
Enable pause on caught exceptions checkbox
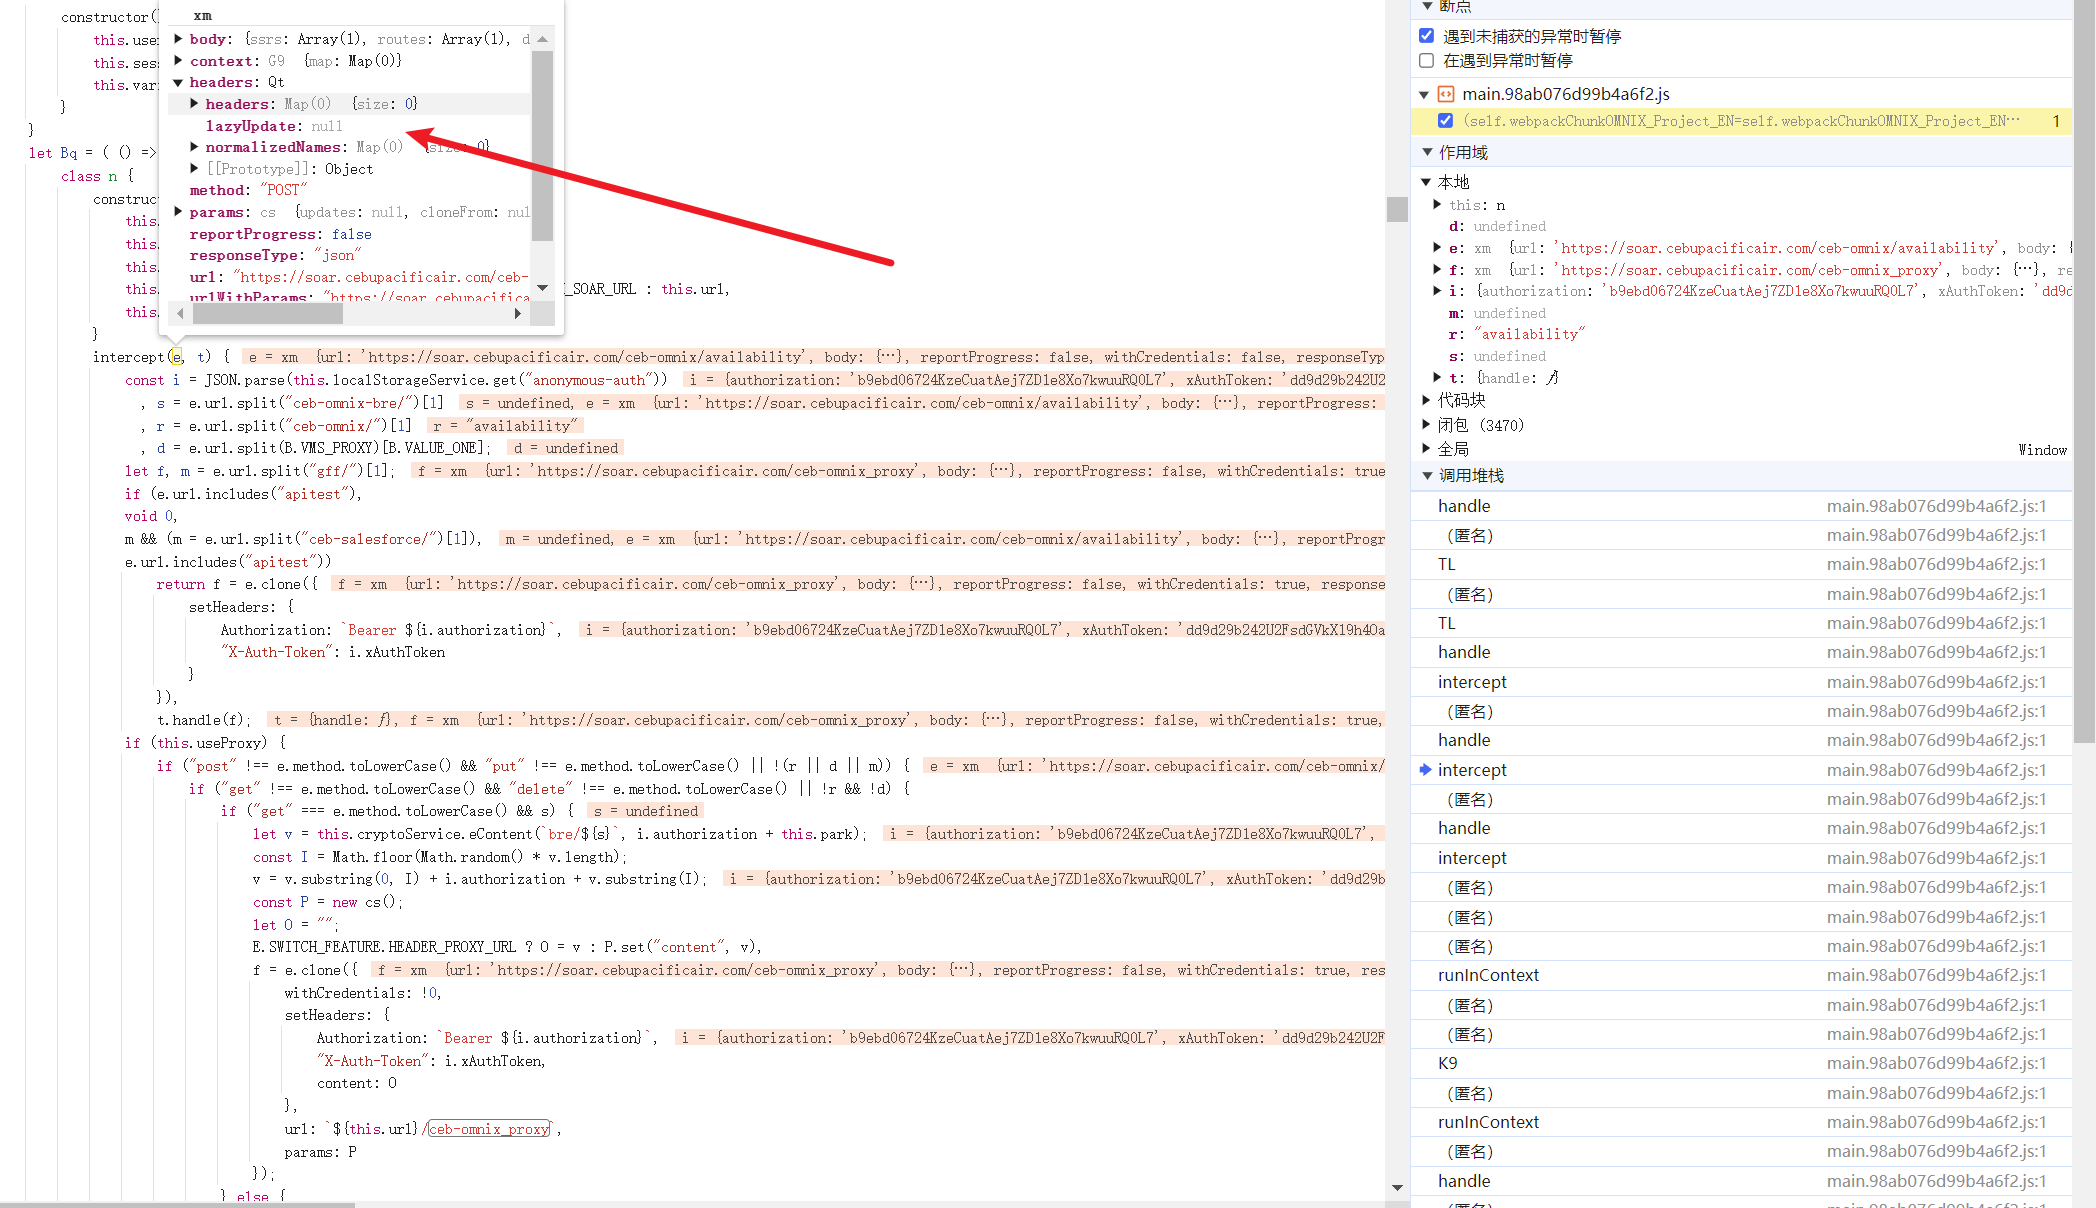1427,60
